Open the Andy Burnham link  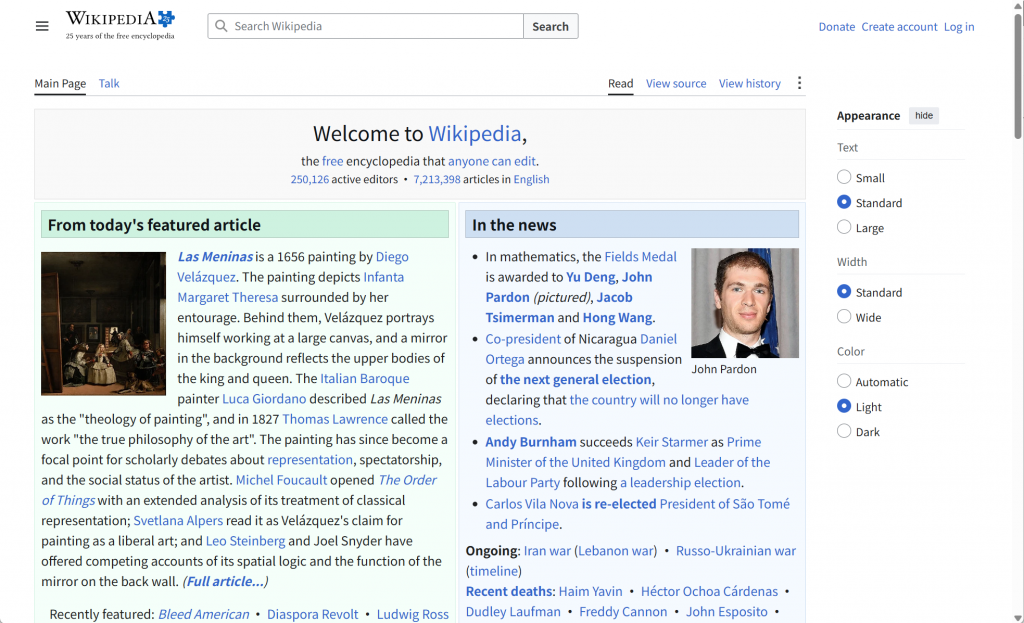[531, 442]
